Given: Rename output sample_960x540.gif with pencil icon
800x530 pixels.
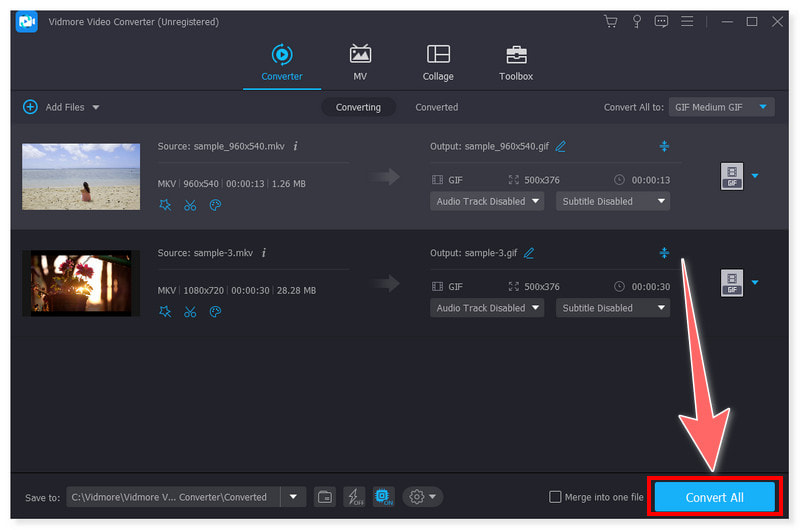Looking at the screenshot, I should pyautogui.click(x=561, y=146).
